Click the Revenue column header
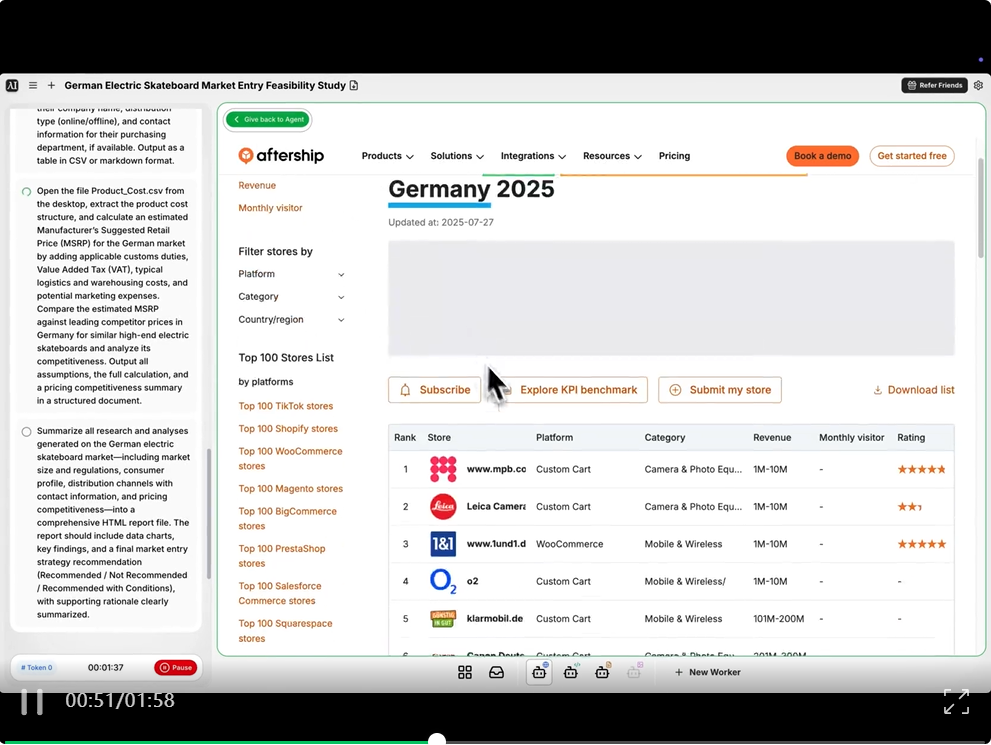Image resolution: width=991 pixels, height=745 pixels. 772,437
